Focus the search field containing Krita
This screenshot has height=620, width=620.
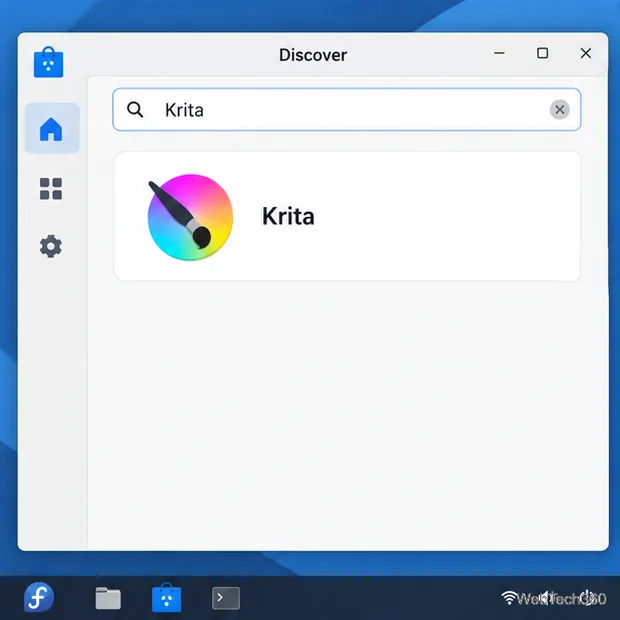pyautogui.click(x=346, y=110)
